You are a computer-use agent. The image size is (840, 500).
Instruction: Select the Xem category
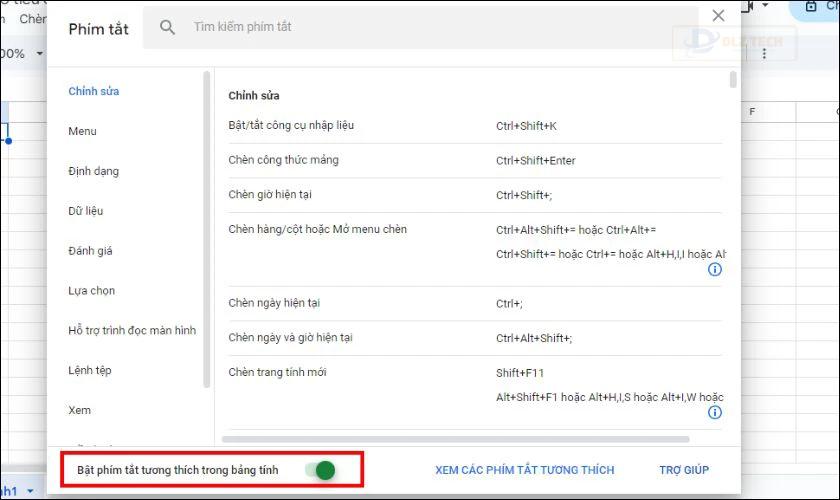pyautogui.click(x=79, y=410)
